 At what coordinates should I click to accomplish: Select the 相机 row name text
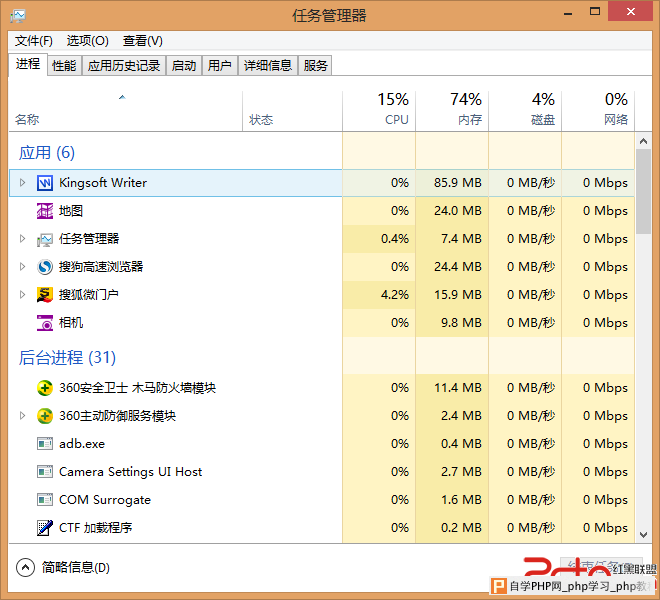[x=71, y=323]
